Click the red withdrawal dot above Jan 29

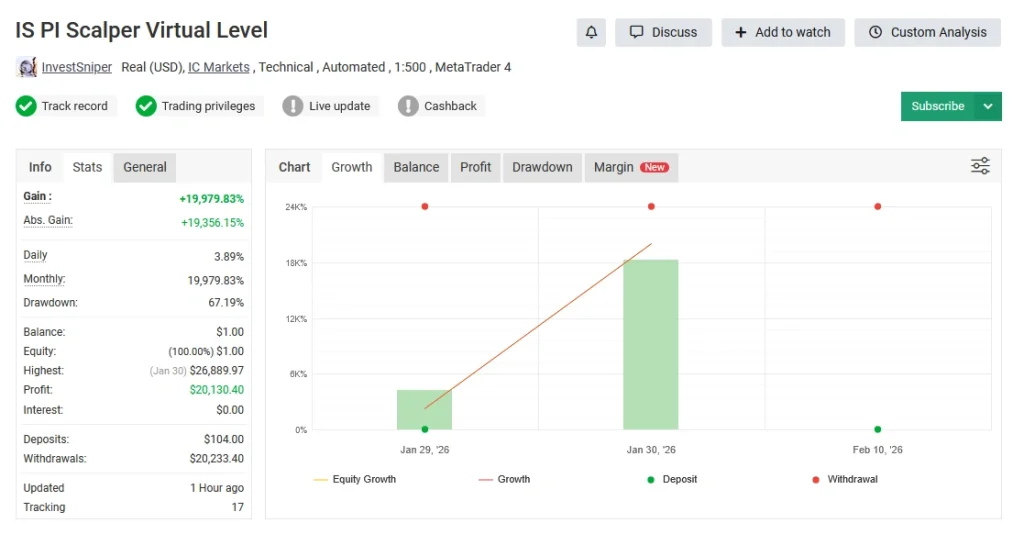coord(424,206)
